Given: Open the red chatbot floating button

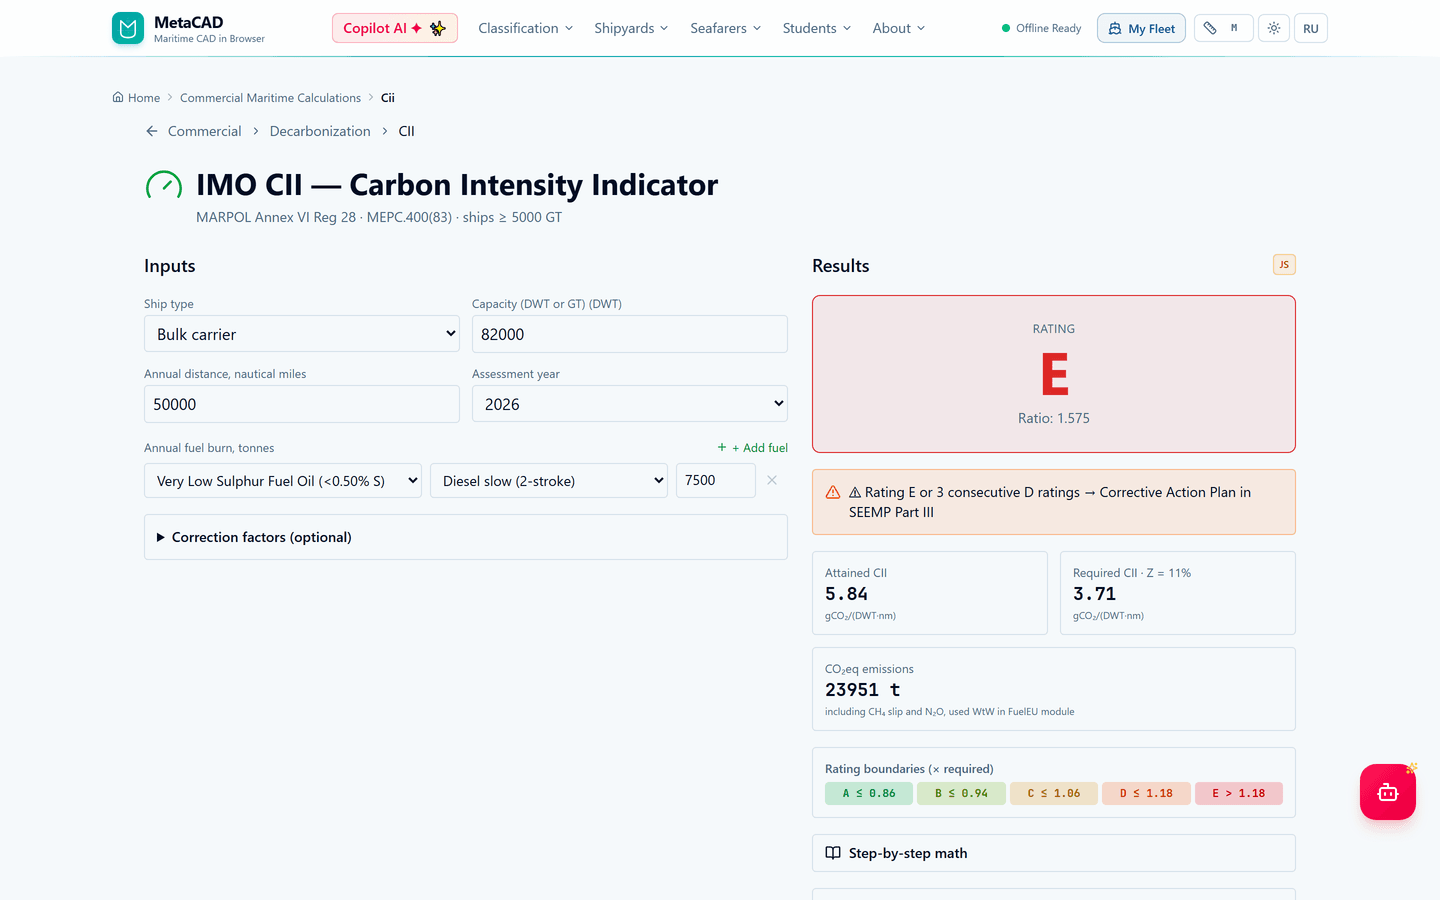Looking at the screenshot, I should click(x=1388, y=792).
